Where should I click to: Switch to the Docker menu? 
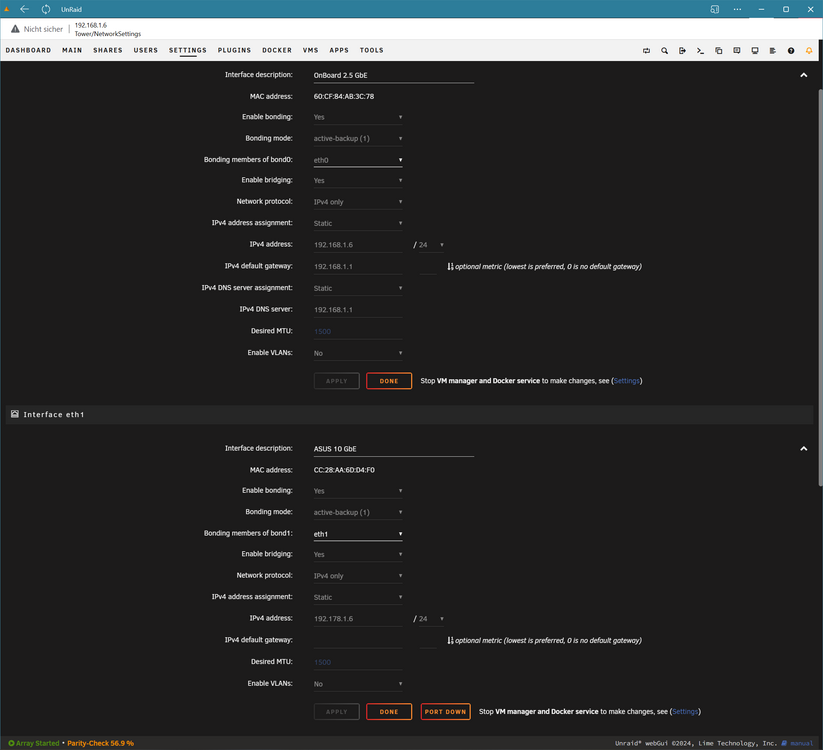pyautogui.click(x=277, y=50)
